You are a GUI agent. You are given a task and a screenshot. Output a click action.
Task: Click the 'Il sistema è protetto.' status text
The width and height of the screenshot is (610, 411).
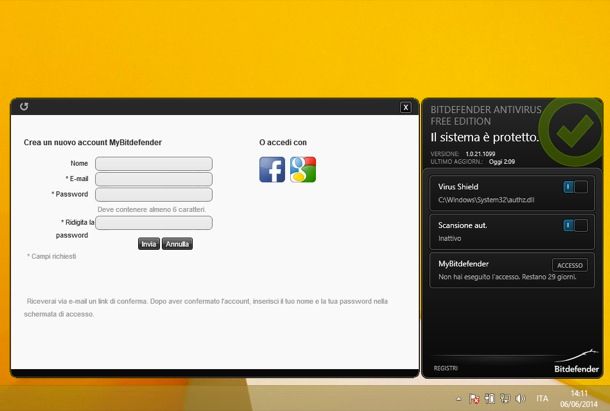pyautogui.click(x=484, y=137)
